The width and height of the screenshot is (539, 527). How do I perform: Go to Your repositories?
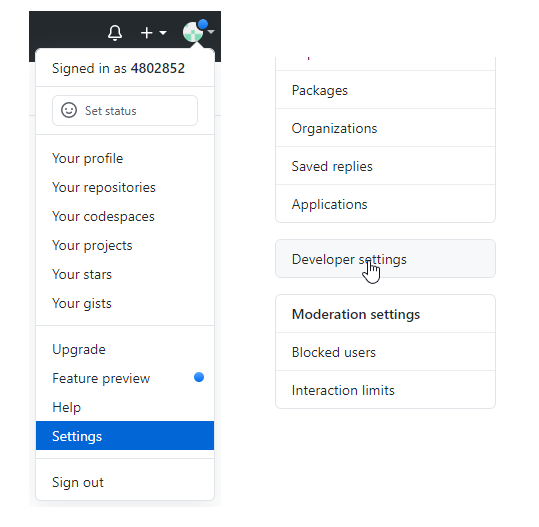125,187
